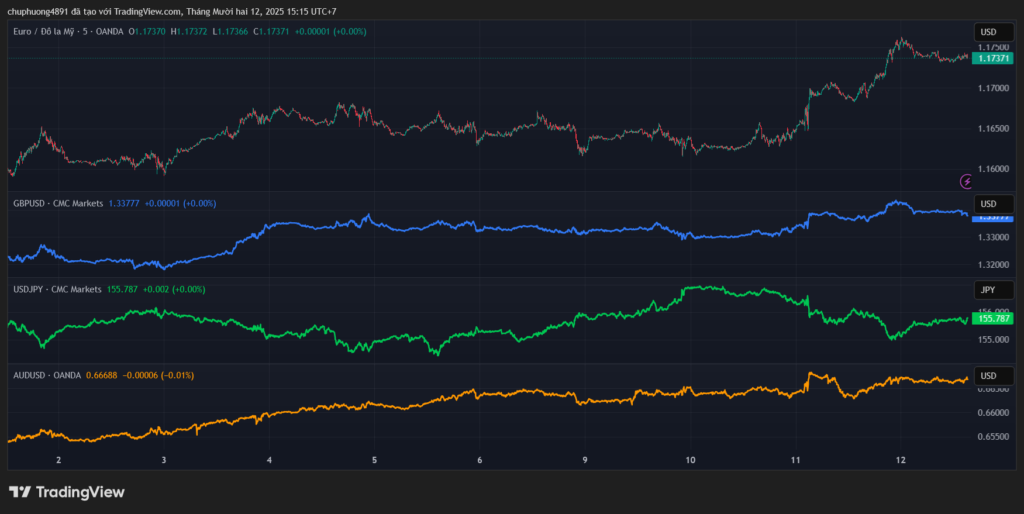This screenshot has width=1024, height=514.
Task: Click date 9 on the time axis
Action: tap(585, 460)
